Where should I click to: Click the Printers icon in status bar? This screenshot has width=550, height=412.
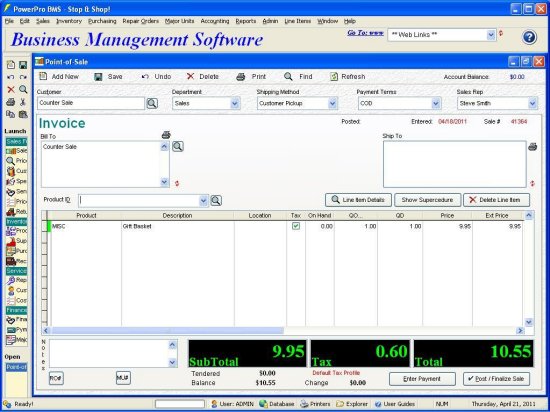pos(304,404)
